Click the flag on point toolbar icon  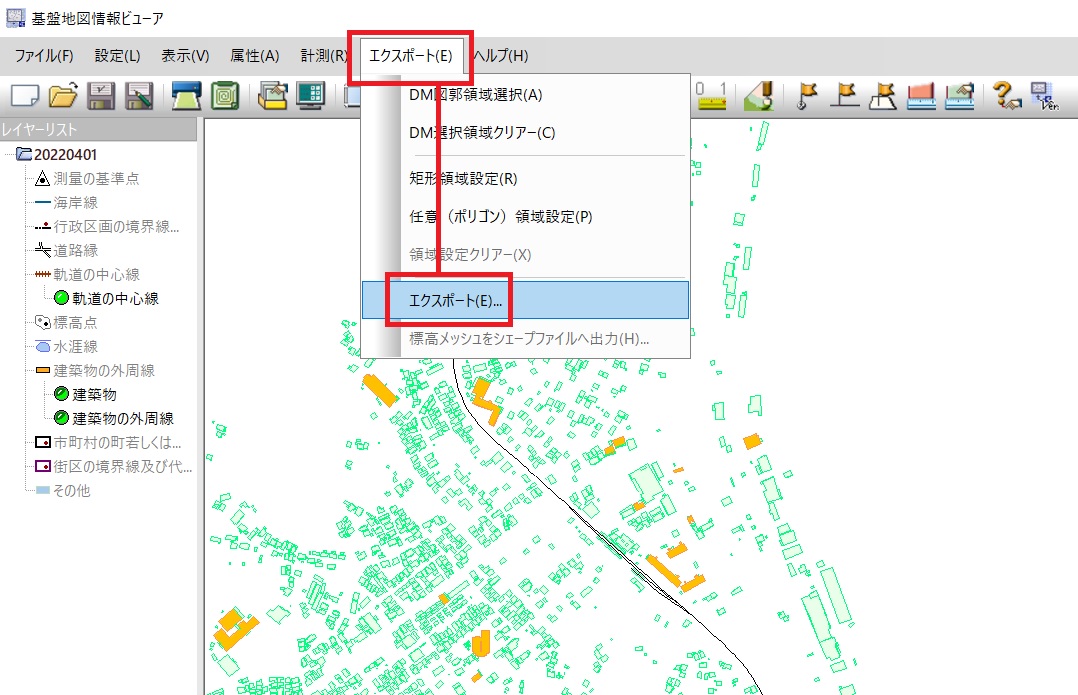click(807, 96)
